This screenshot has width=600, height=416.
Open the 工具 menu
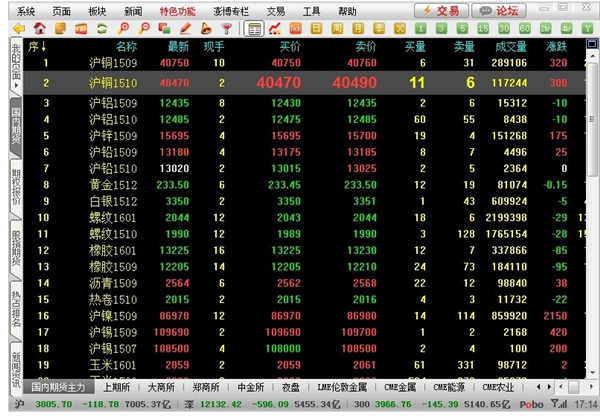(311, 11)
